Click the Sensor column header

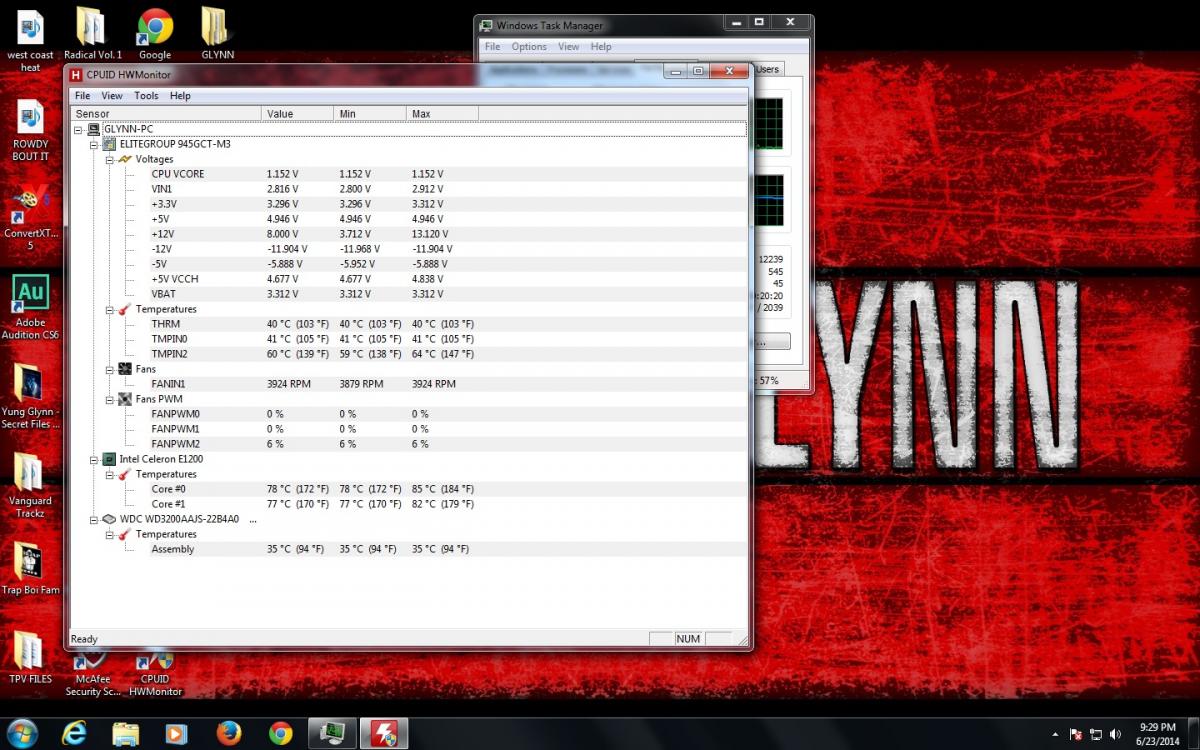pos(166,114)
